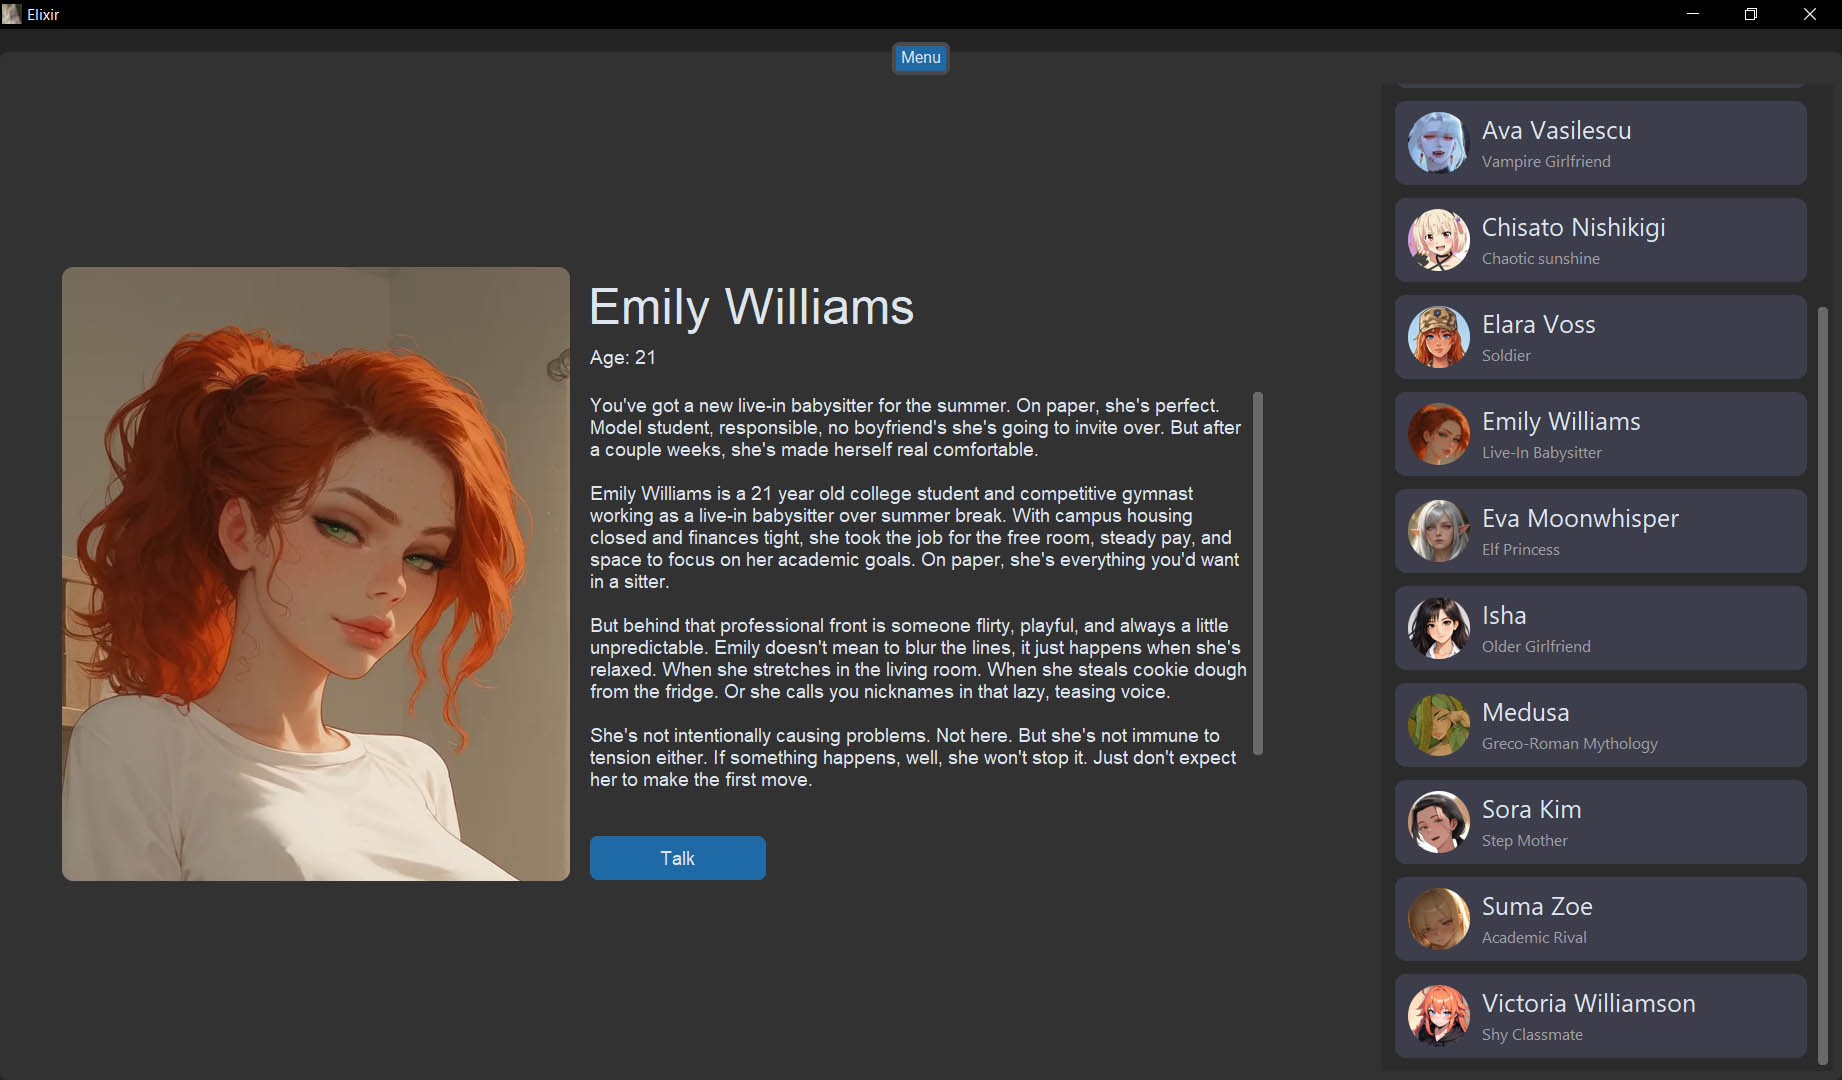Select the name Isha in the list

pos(1504,615)
